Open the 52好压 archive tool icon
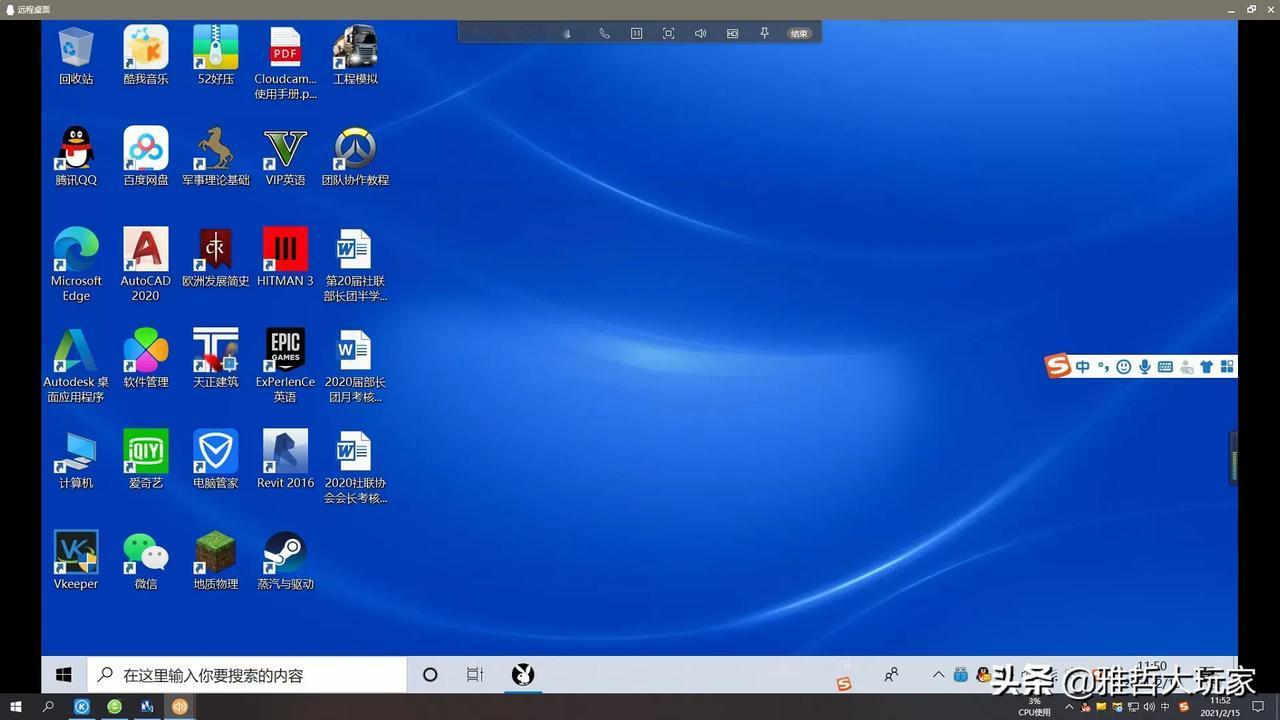Screen dimensions: 1280x720 tap(216, 56)
